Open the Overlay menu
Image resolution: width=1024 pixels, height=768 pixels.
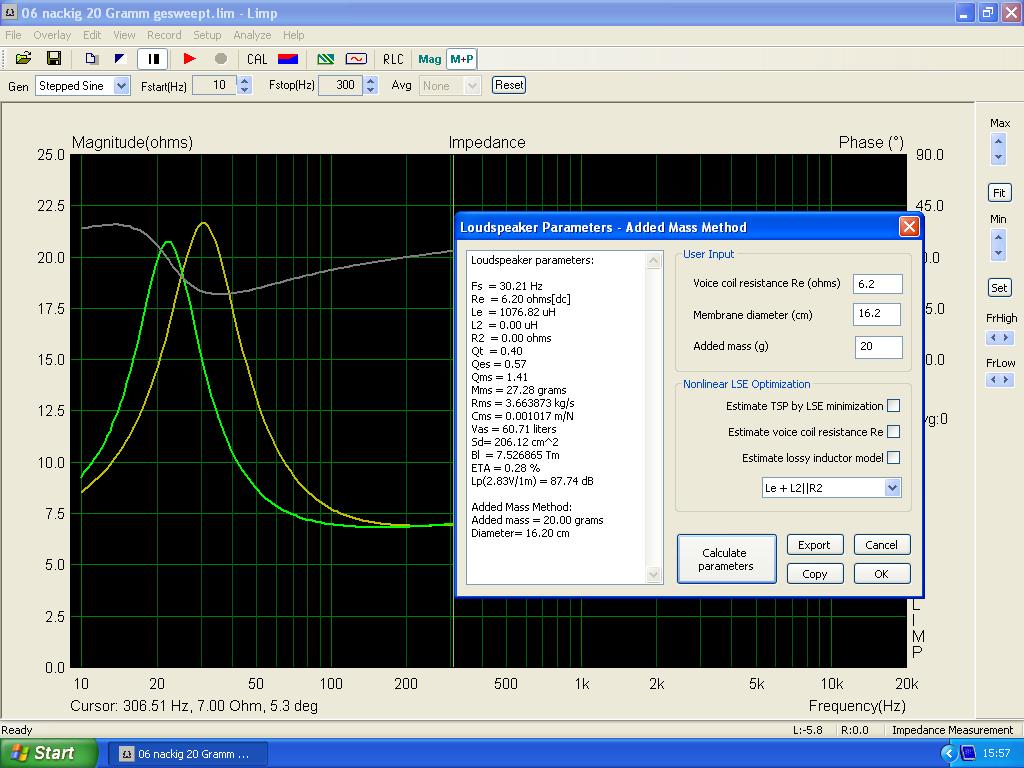point(52,35)
